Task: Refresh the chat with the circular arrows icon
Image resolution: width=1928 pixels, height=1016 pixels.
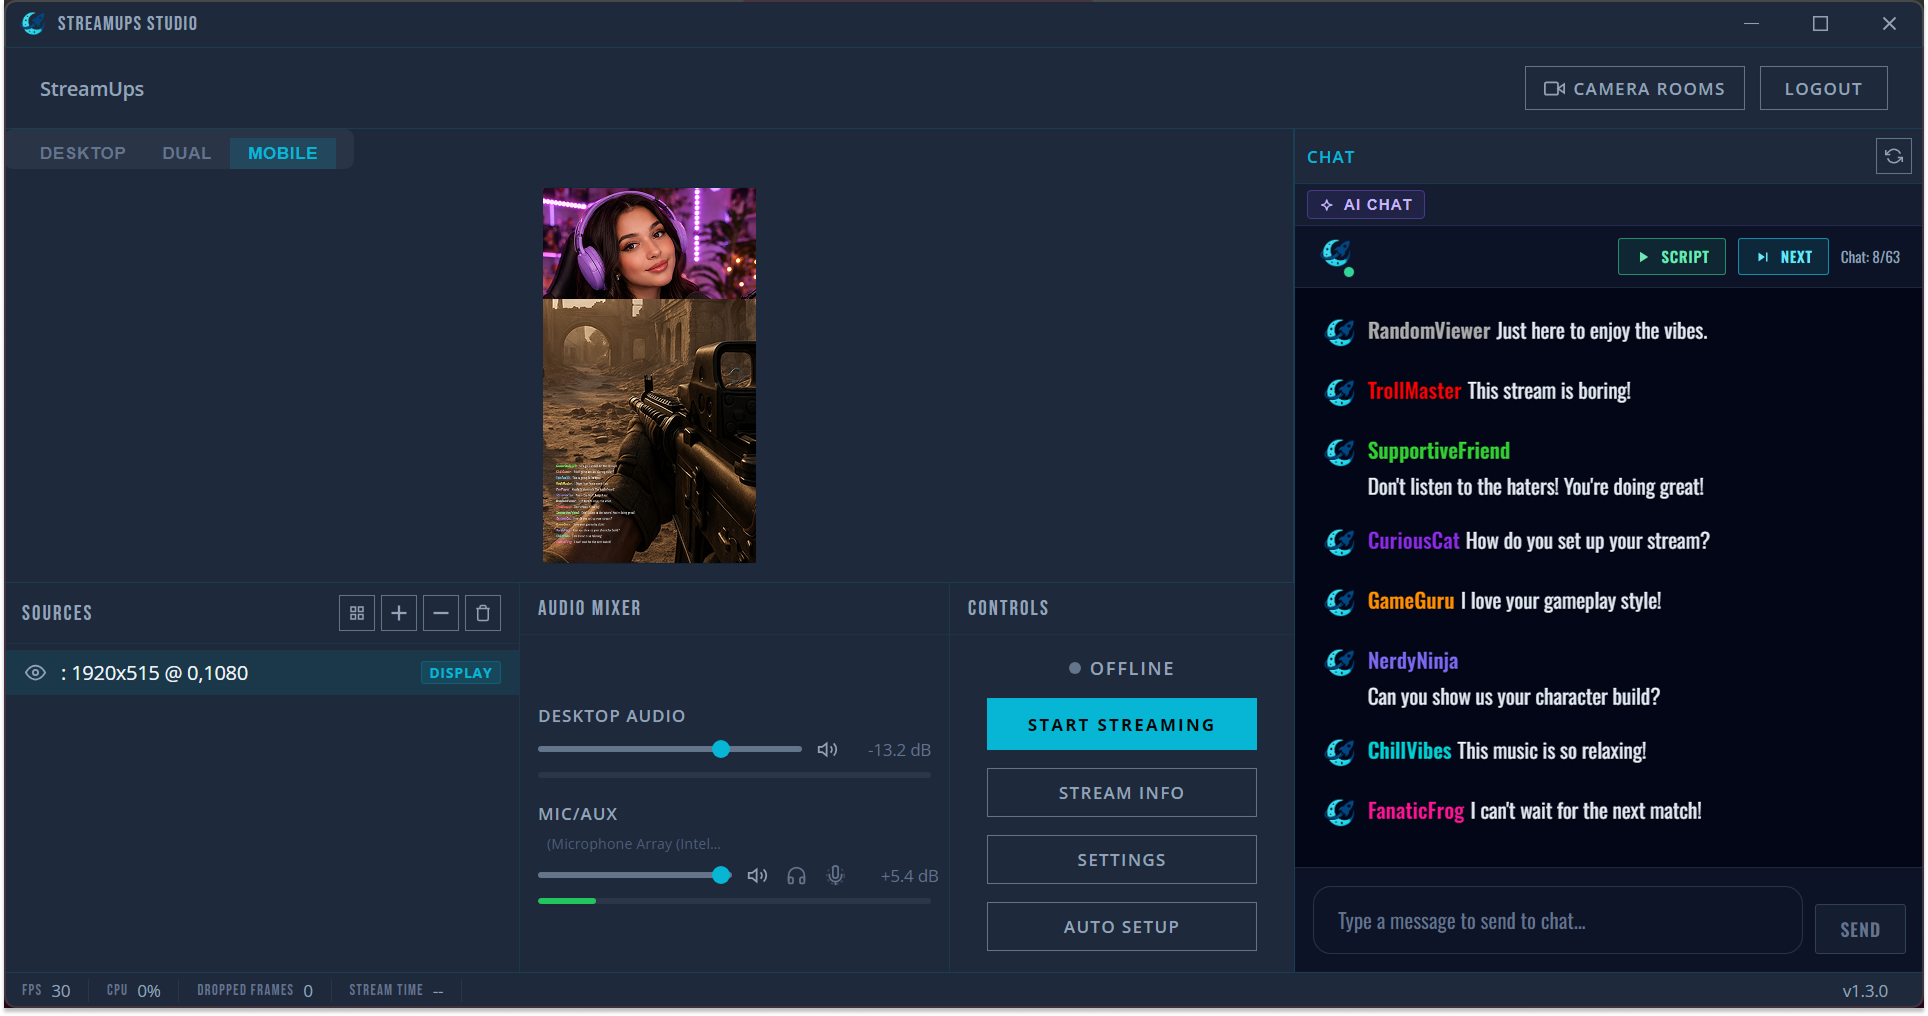Action: click(x=1893, y=156)
